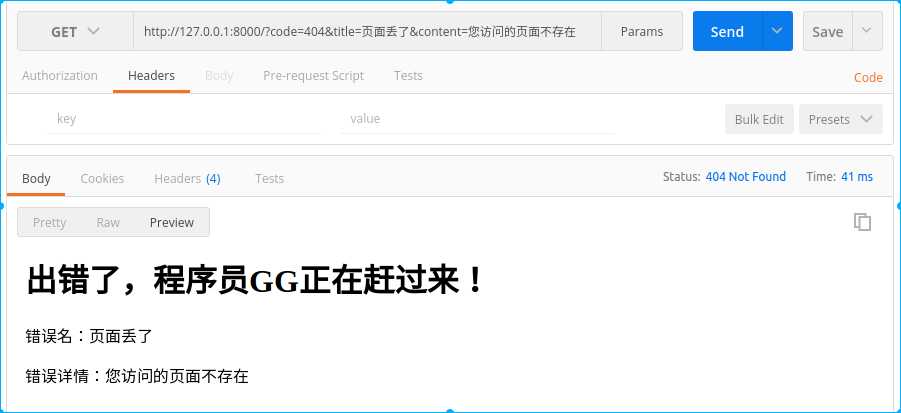Open Pre-request Script tab
The width and height of the screenshot is (901, 413).
313,76
